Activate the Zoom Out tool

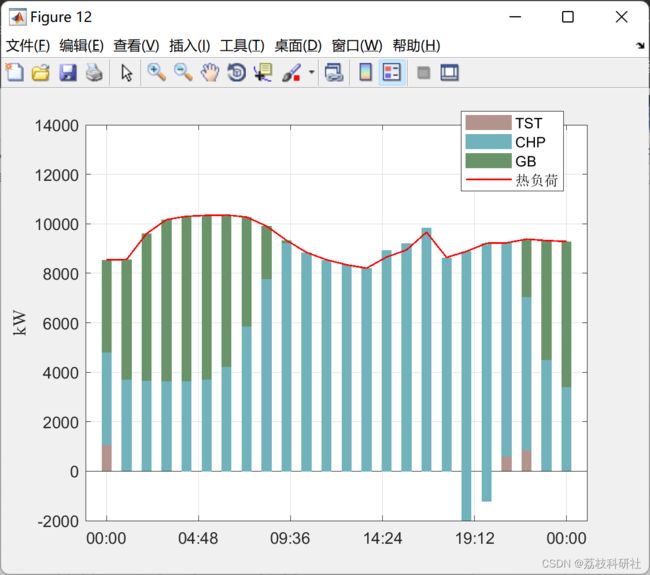point(183,73)
